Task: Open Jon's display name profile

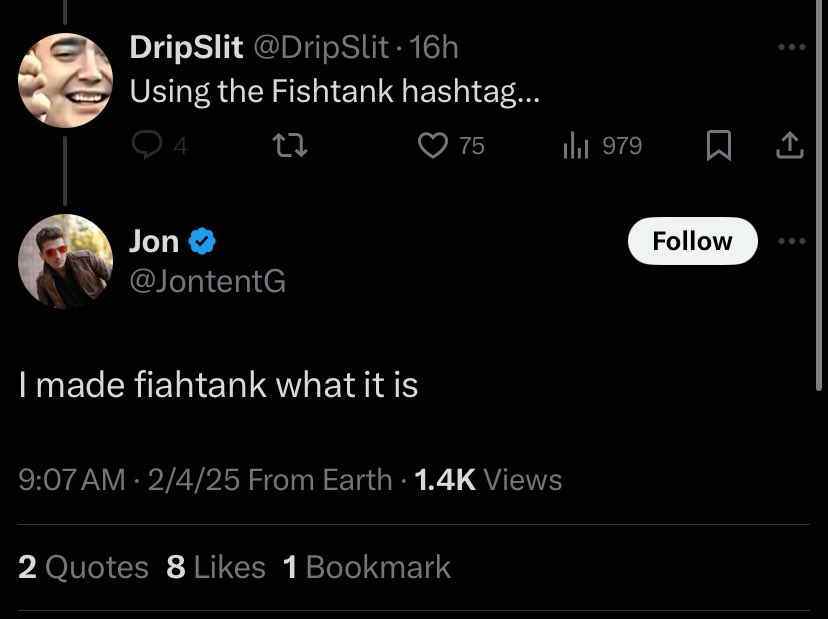Action: click(154, 241)
